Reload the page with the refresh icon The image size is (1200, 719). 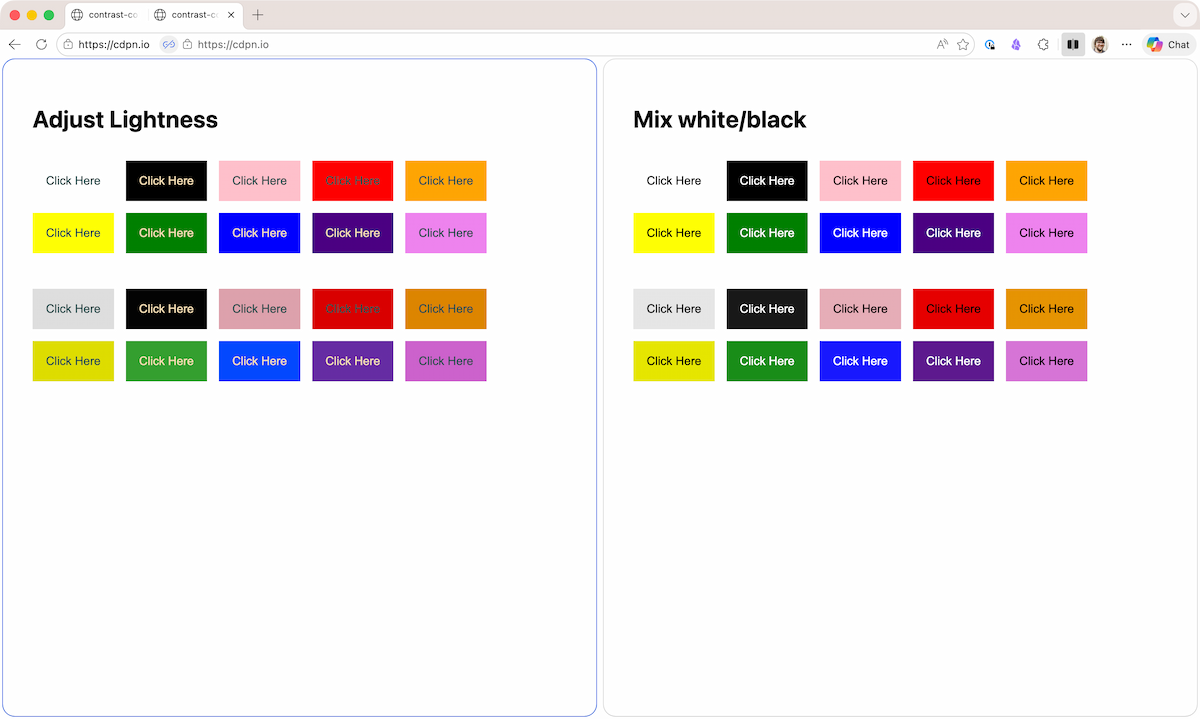point(41,44)
